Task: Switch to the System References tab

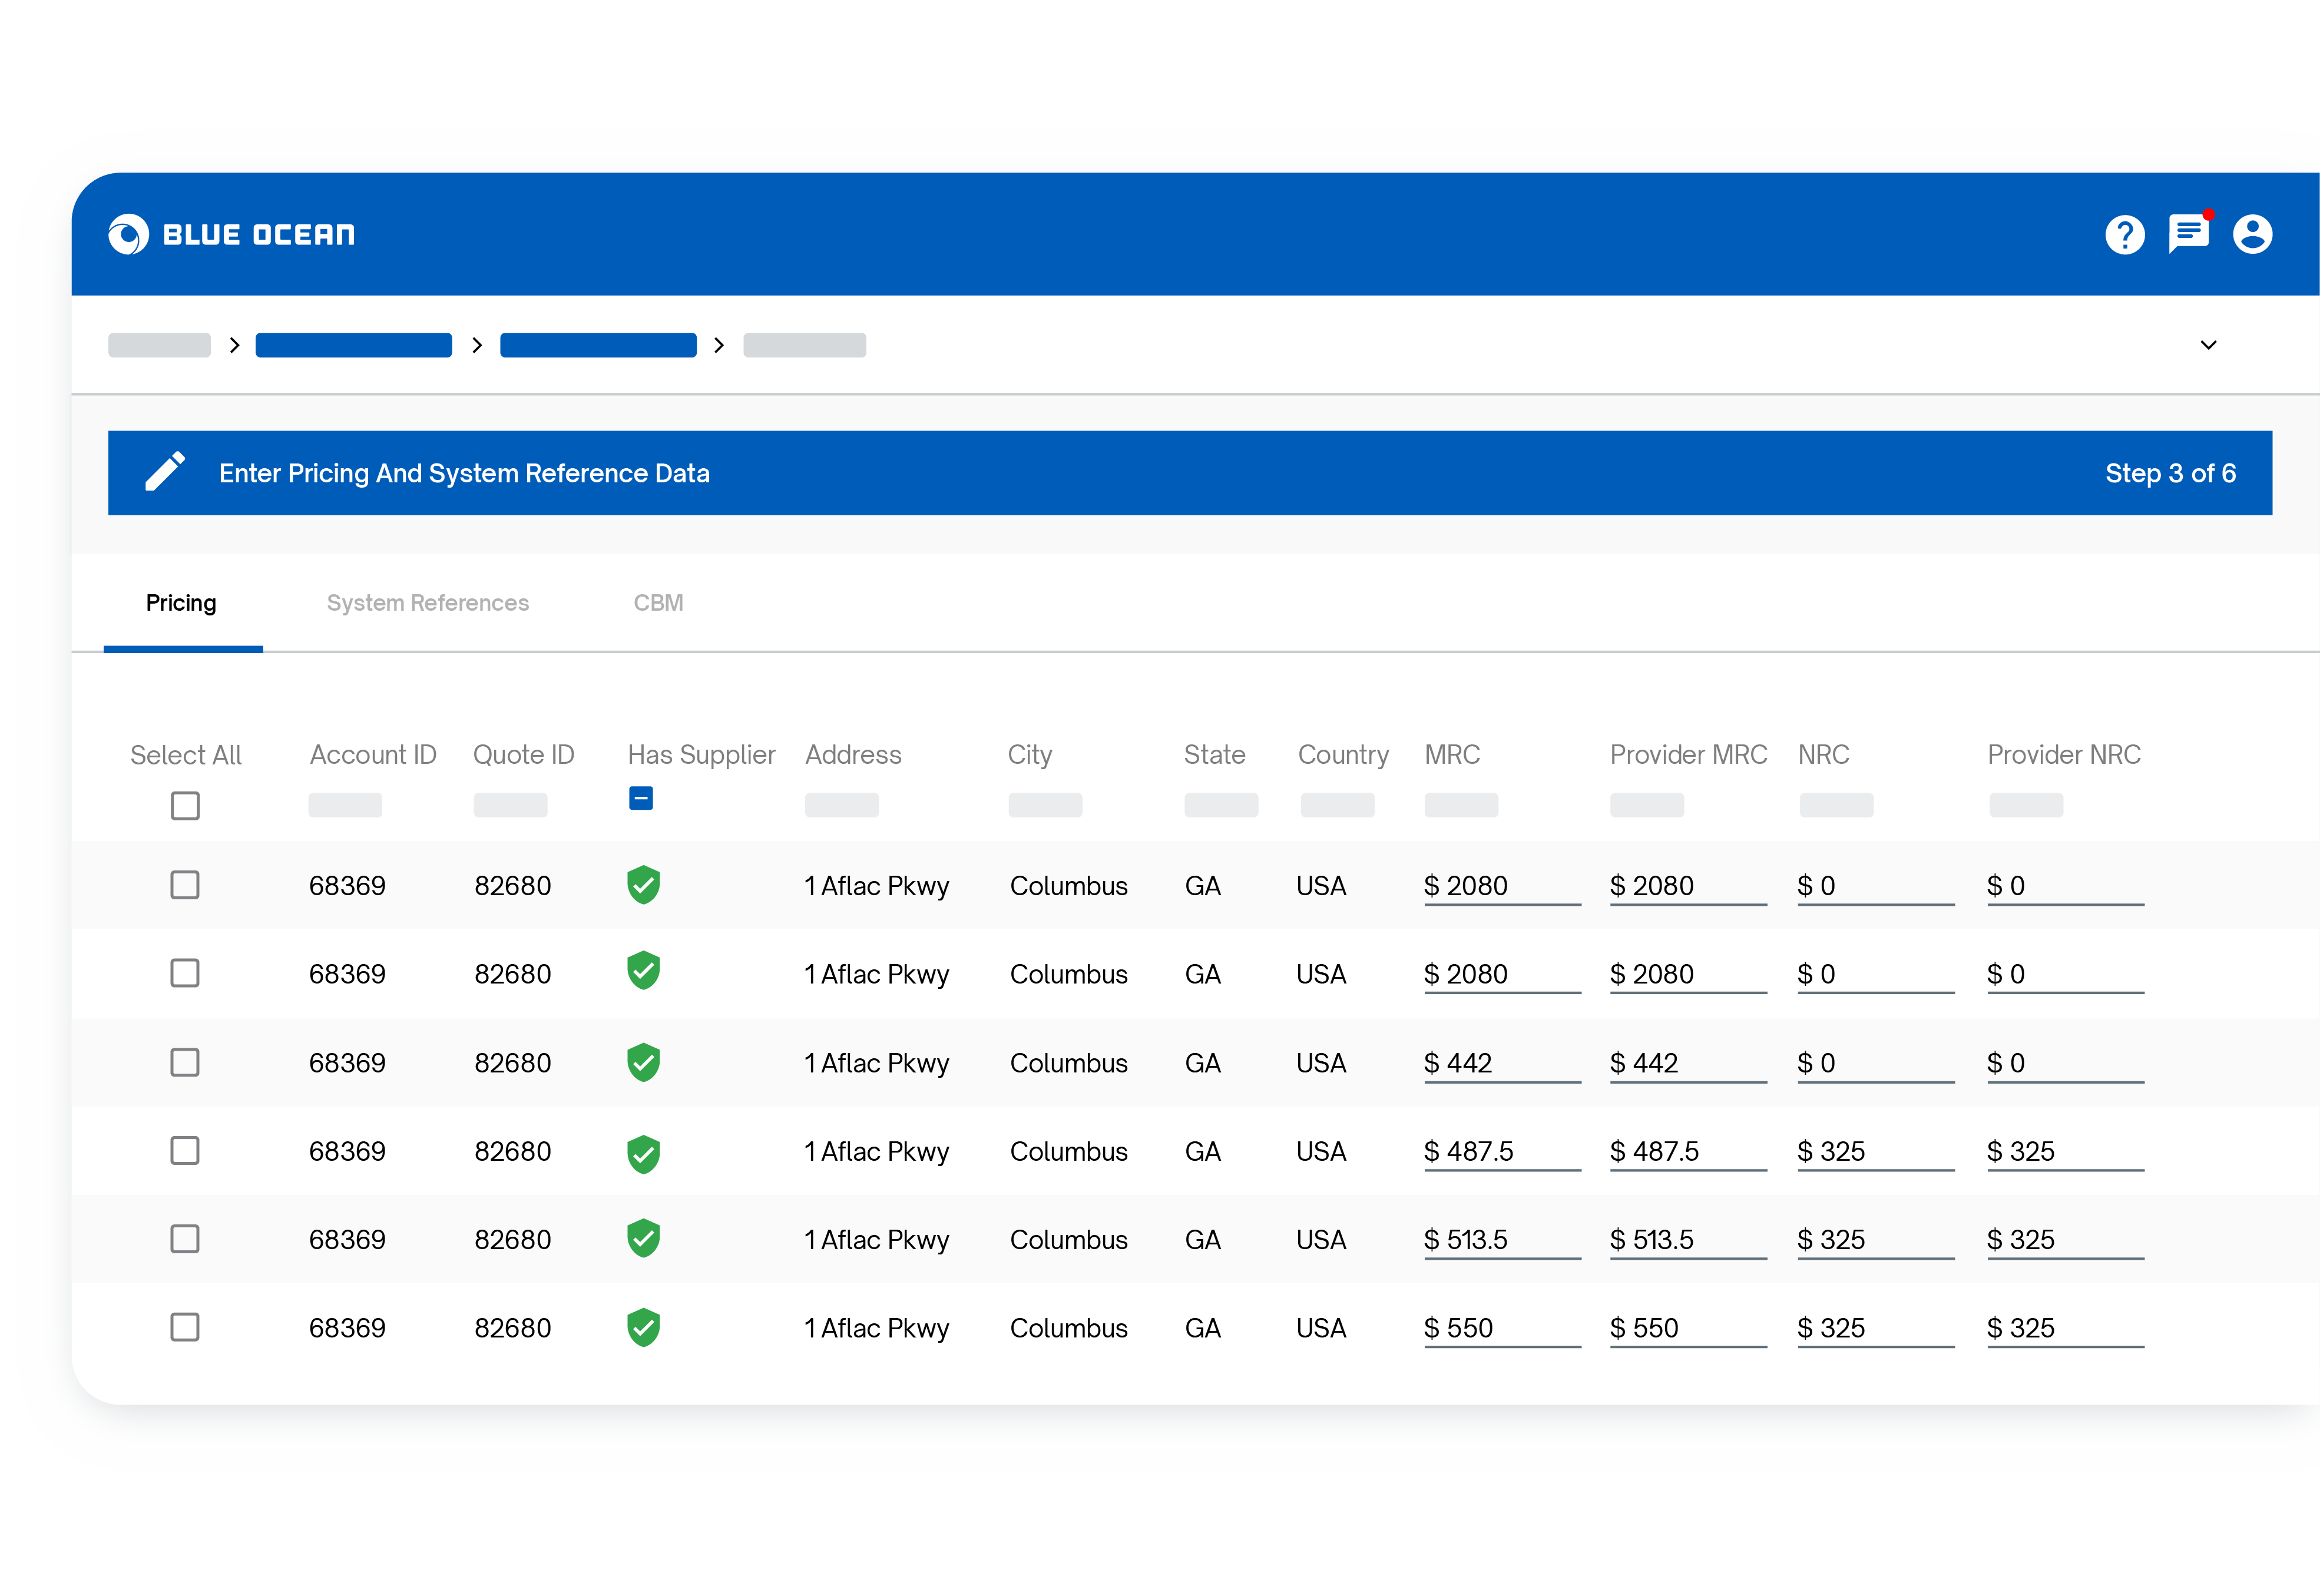Action: pyautogui.click(x=427, y=603)
